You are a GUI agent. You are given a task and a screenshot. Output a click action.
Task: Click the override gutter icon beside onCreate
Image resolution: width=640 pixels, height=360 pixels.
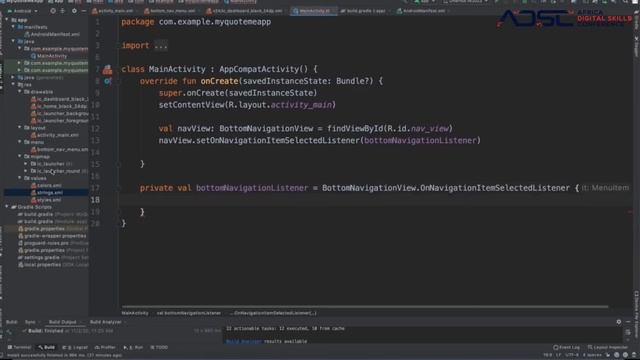click(x=107, y=81)
